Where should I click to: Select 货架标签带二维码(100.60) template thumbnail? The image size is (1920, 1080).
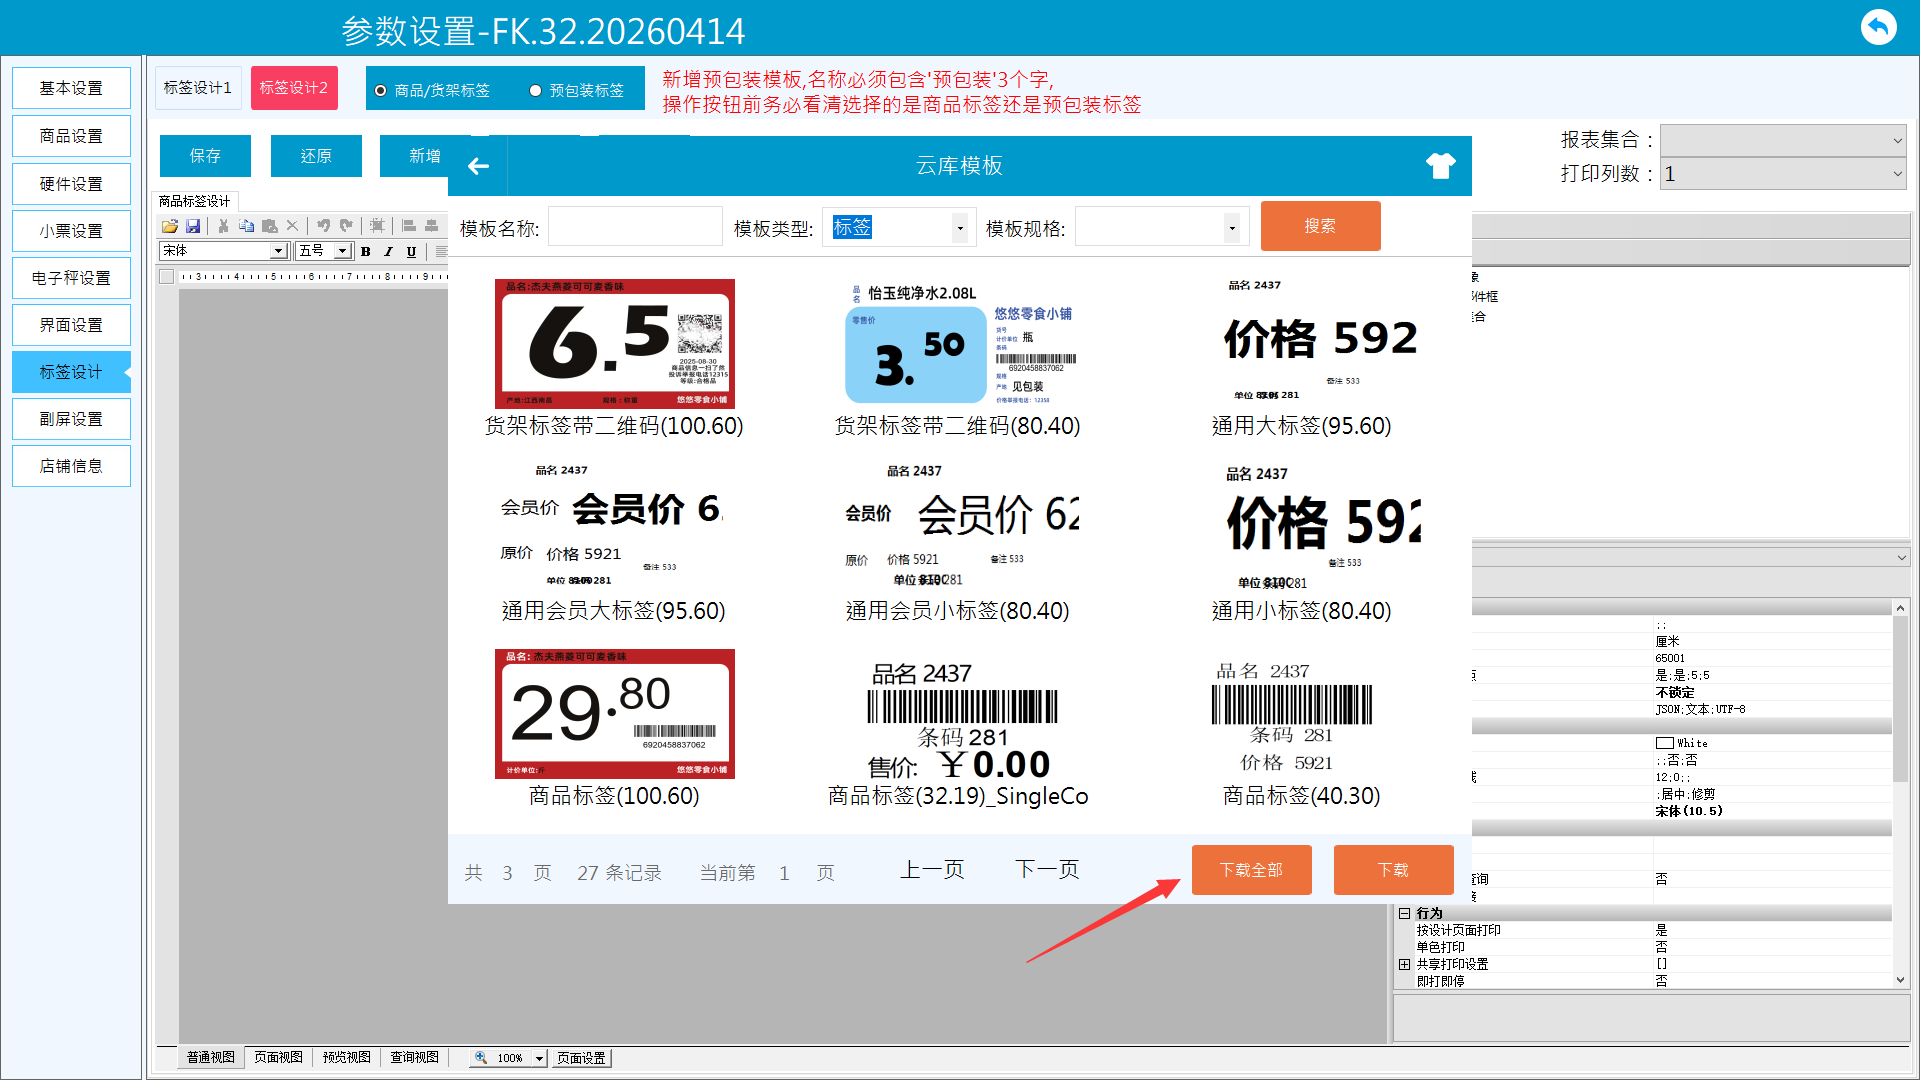[614, 345]
